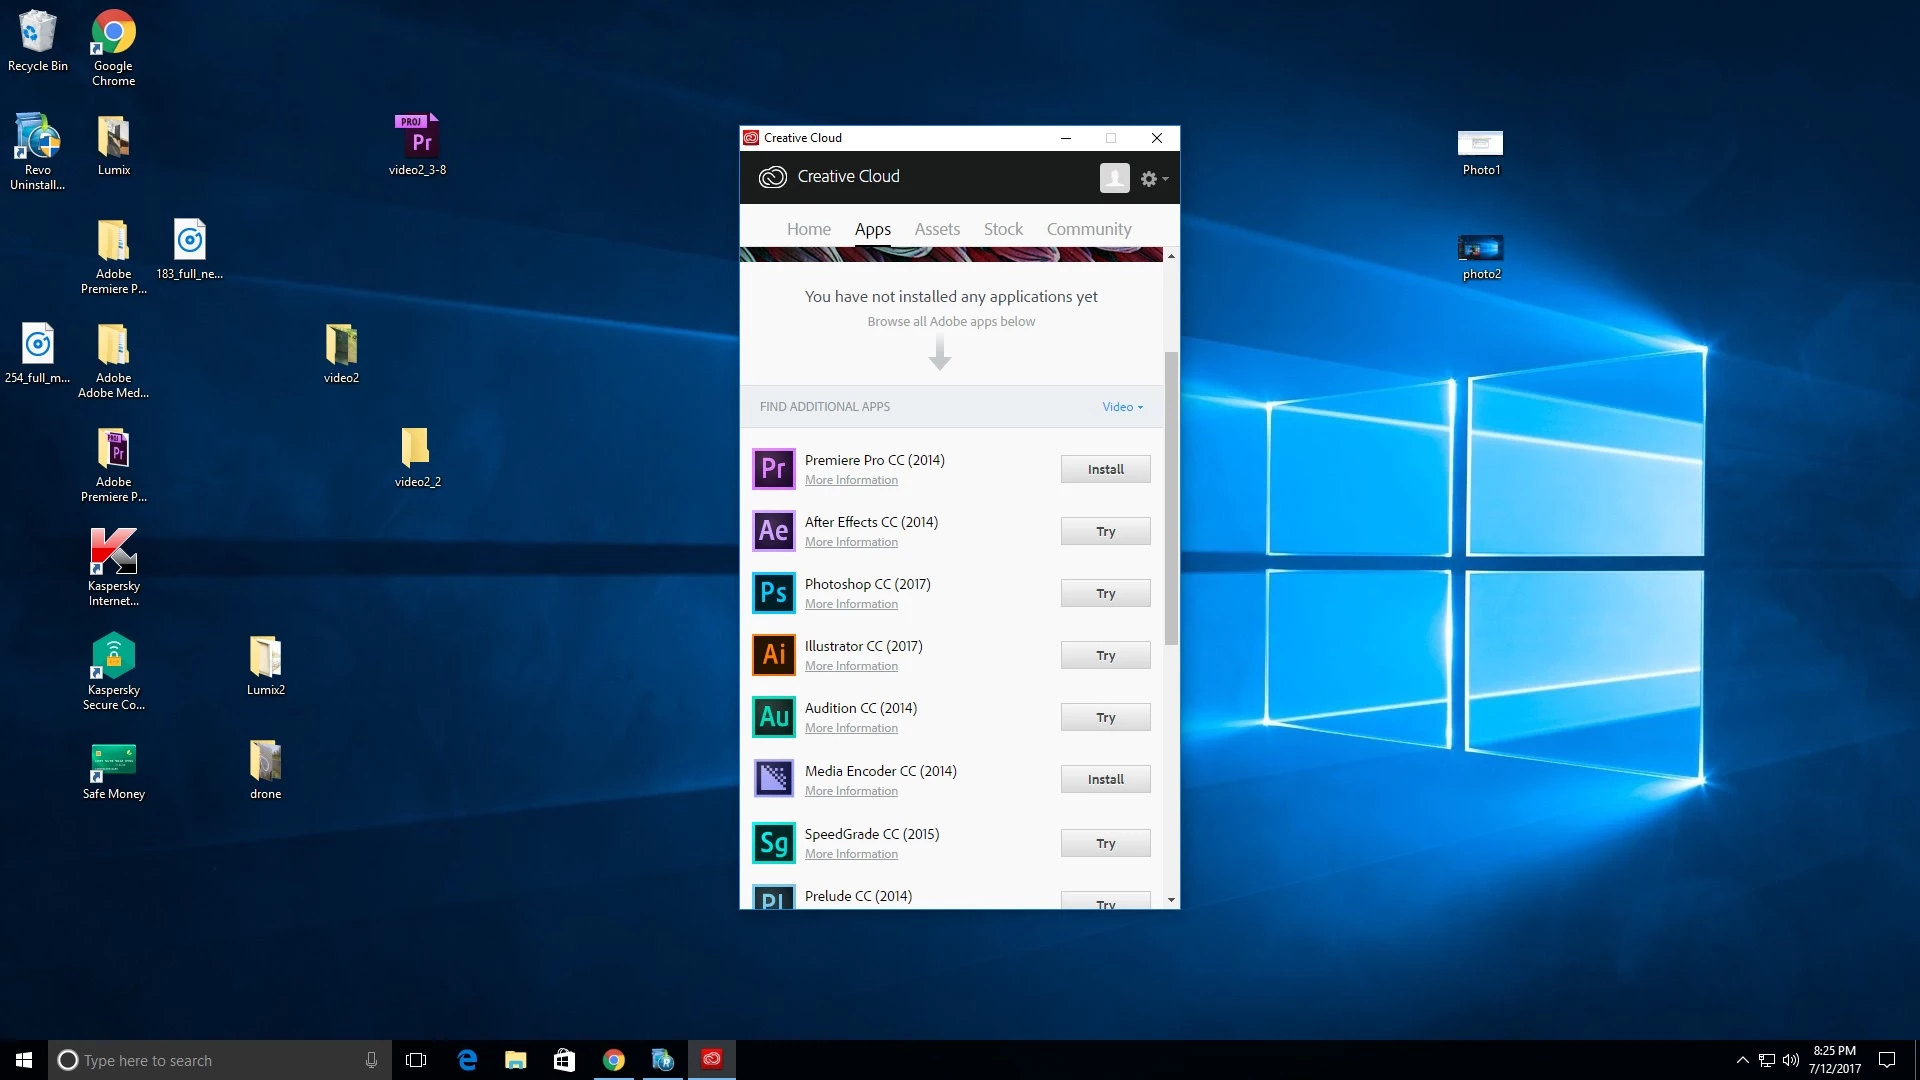Click the Audition Au icon

click(x=773, y=717)
